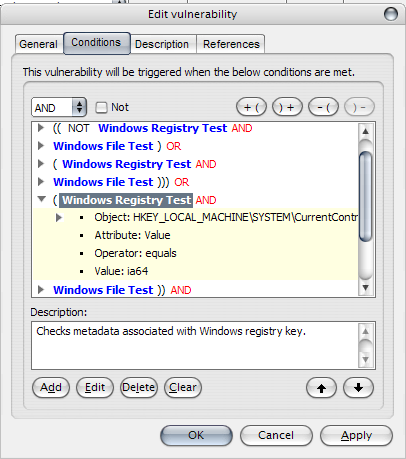The width and height of the screenshot is (406, 459).
Task: Click the Apply button
Action: tap(356, 435)
